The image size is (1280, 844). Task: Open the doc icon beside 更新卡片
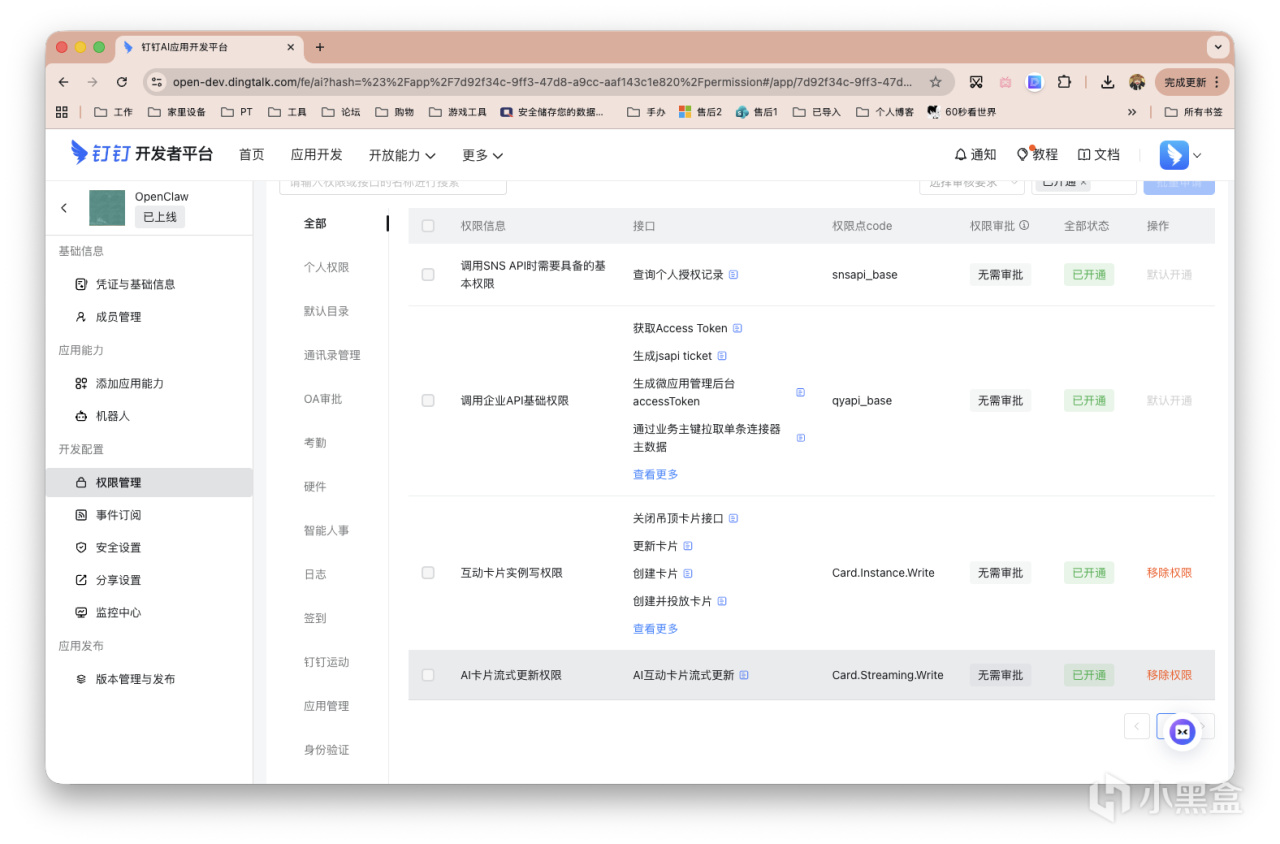coord(688,546)
